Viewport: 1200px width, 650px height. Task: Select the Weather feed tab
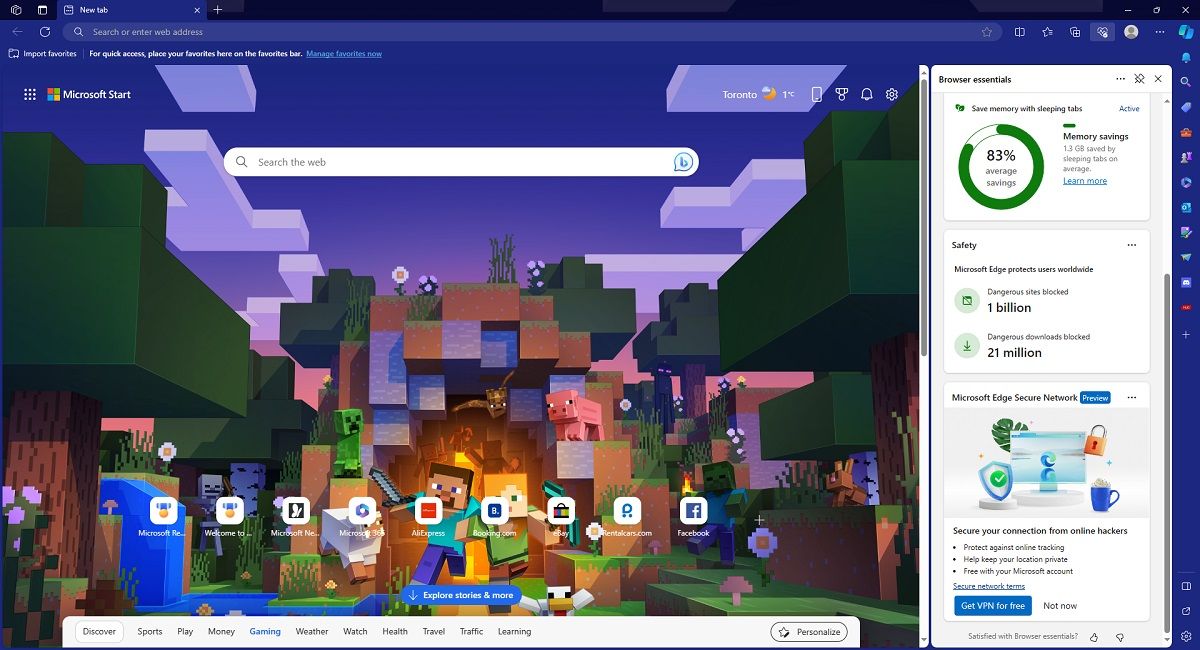point(311,632)
